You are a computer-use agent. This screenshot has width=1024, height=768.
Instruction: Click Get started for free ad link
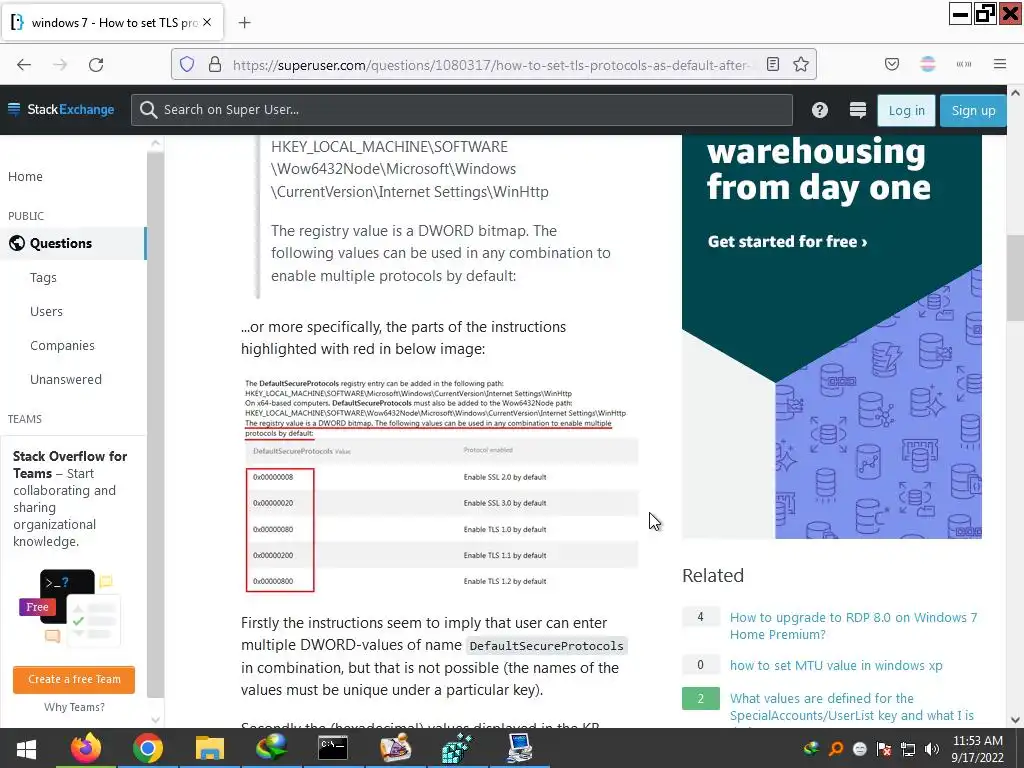coord(787,242)
